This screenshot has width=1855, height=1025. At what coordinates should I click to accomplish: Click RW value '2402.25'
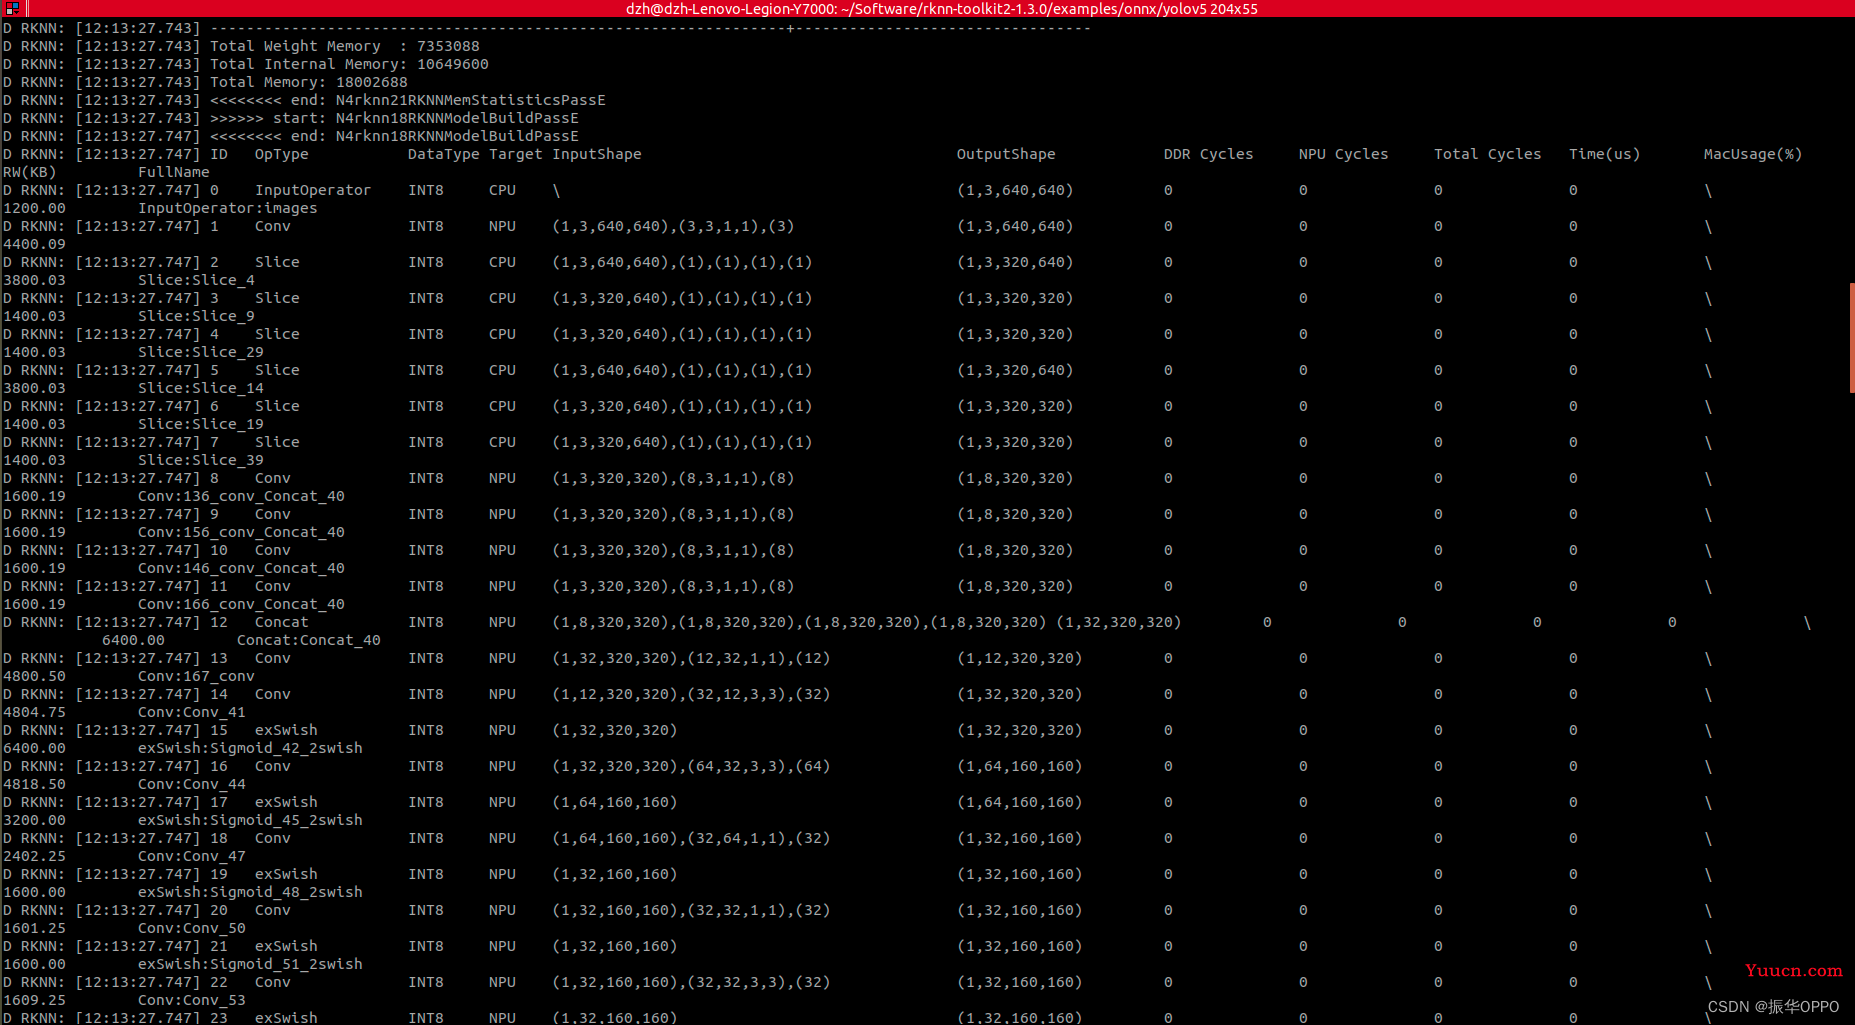click(34, 856)
